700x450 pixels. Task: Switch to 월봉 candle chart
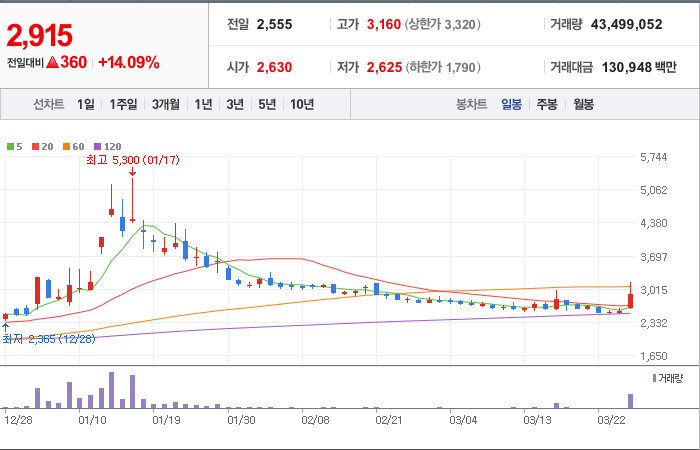pyautogui.click(x=583, y=104)
